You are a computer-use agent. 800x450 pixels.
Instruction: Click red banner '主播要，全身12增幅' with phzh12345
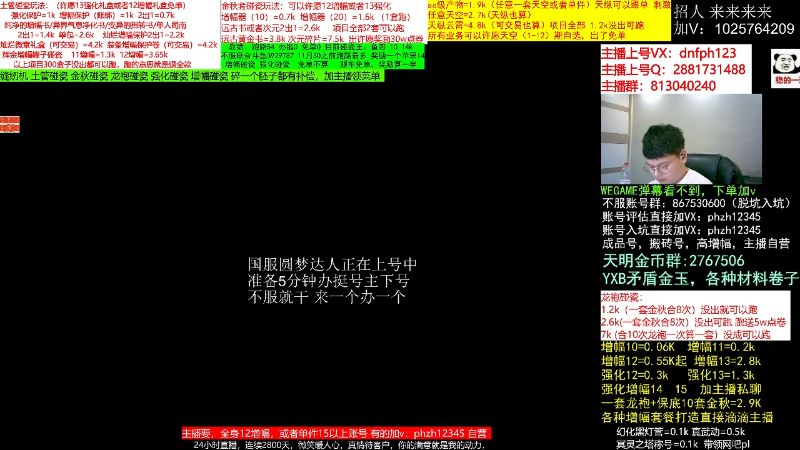coord(336,433)
